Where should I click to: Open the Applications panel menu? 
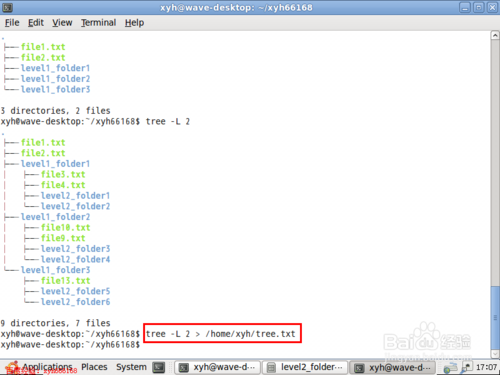(47, 367)
